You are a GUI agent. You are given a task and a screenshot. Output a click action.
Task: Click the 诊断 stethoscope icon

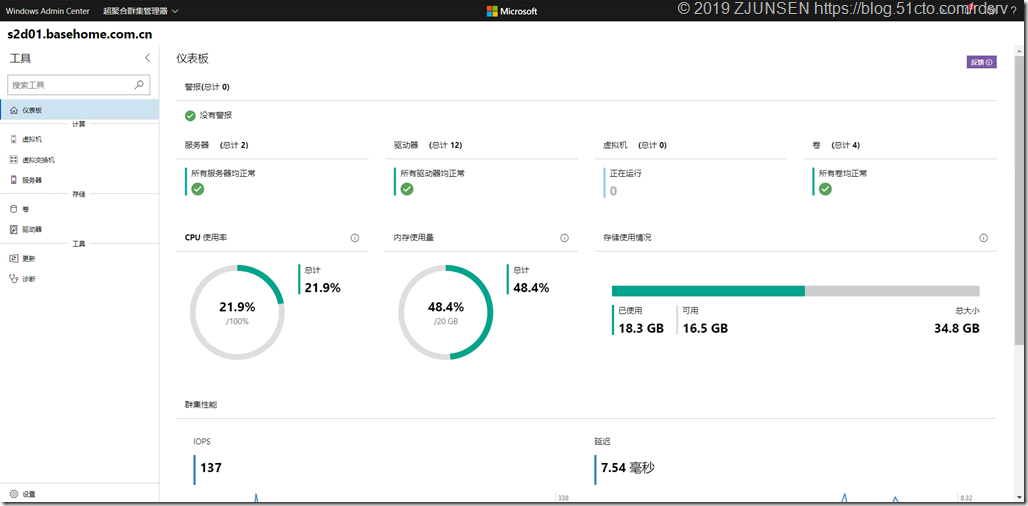pyautogui.click(x=14, y=279)
